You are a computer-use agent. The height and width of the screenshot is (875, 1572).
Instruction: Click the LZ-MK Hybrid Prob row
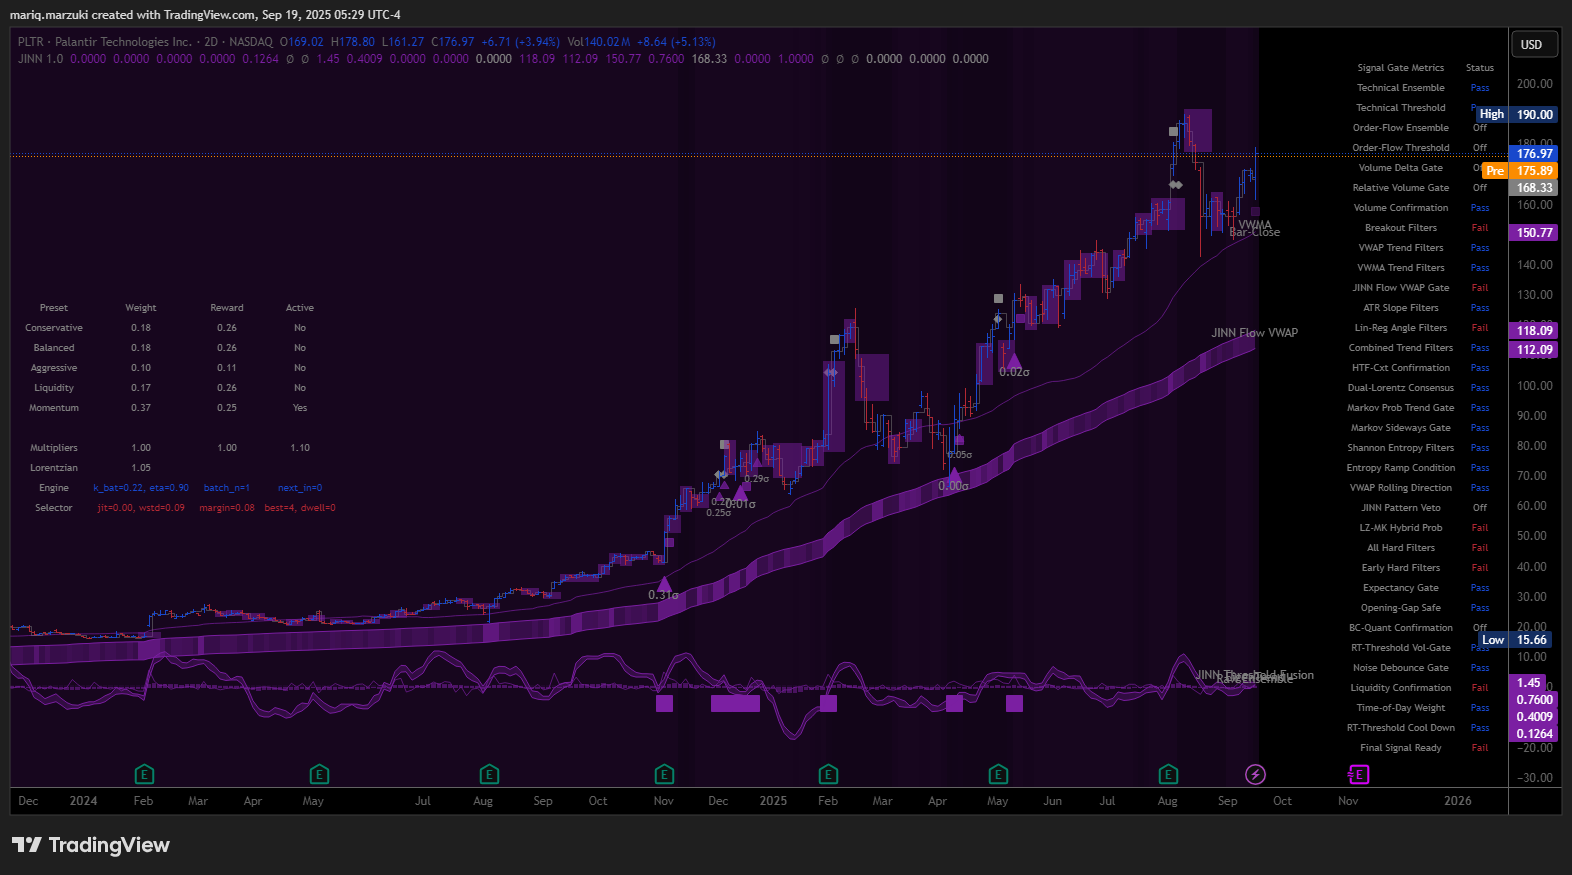1424,528
